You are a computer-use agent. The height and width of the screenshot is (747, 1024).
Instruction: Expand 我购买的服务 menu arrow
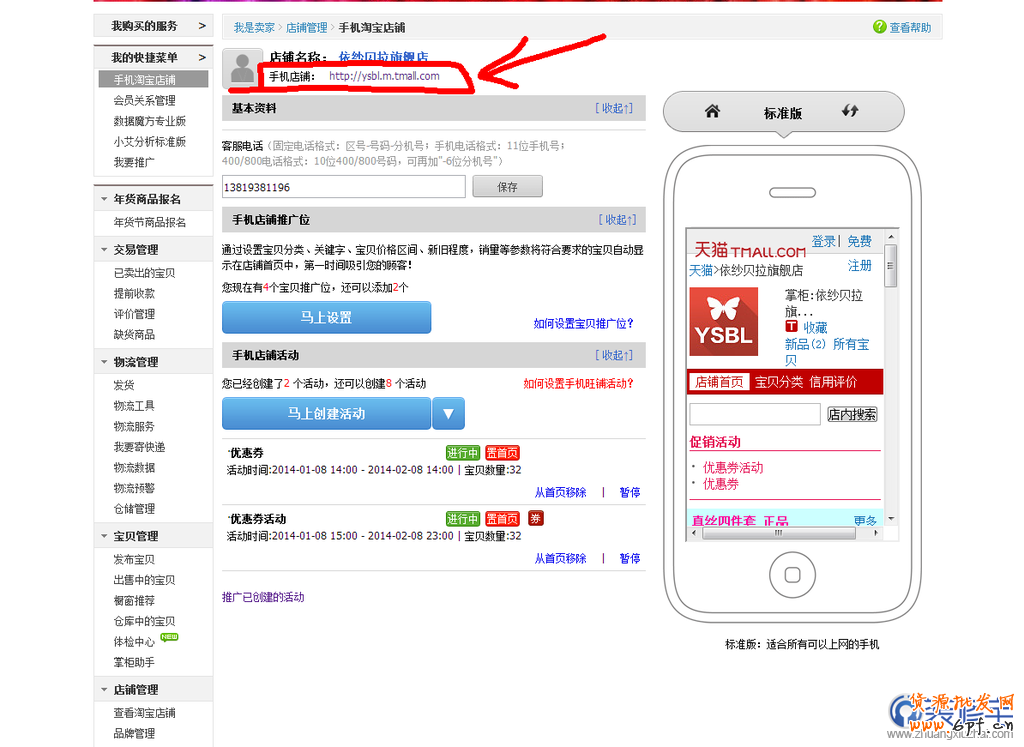tap(202, 26)
